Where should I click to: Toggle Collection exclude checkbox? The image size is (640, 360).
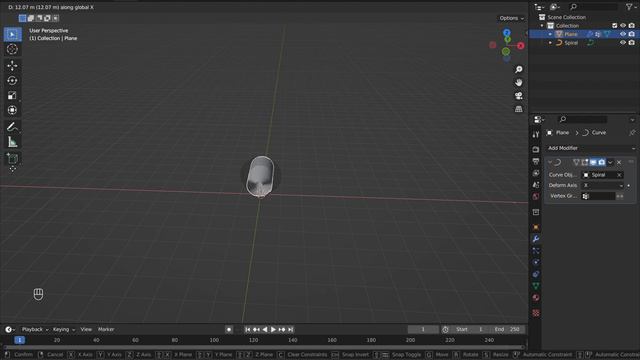pos(615,25)
